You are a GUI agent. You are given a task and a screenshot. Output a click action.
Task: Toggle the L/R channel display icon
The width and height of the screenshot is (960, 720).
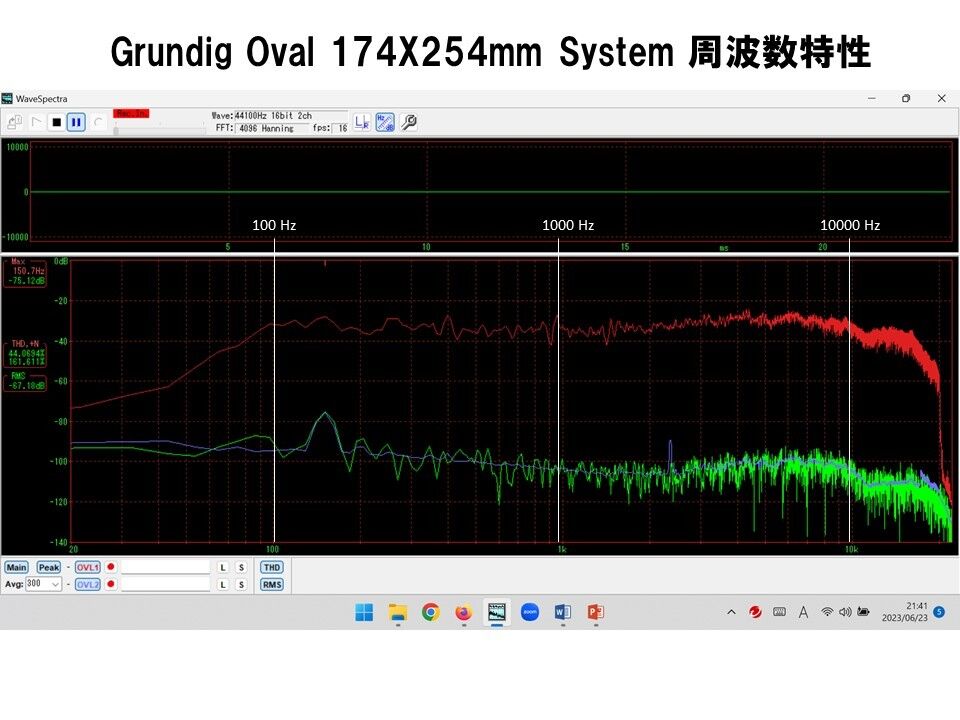pyautogui.click(x=362, y=122)
